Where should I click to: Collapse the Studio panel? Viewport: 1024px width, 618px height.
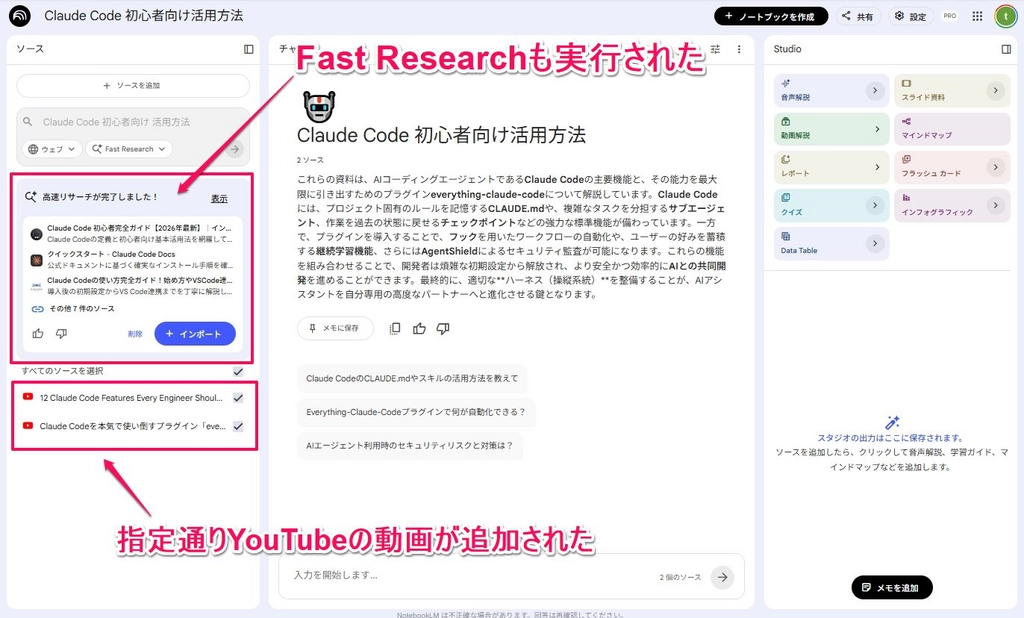tap(1006, 49)
